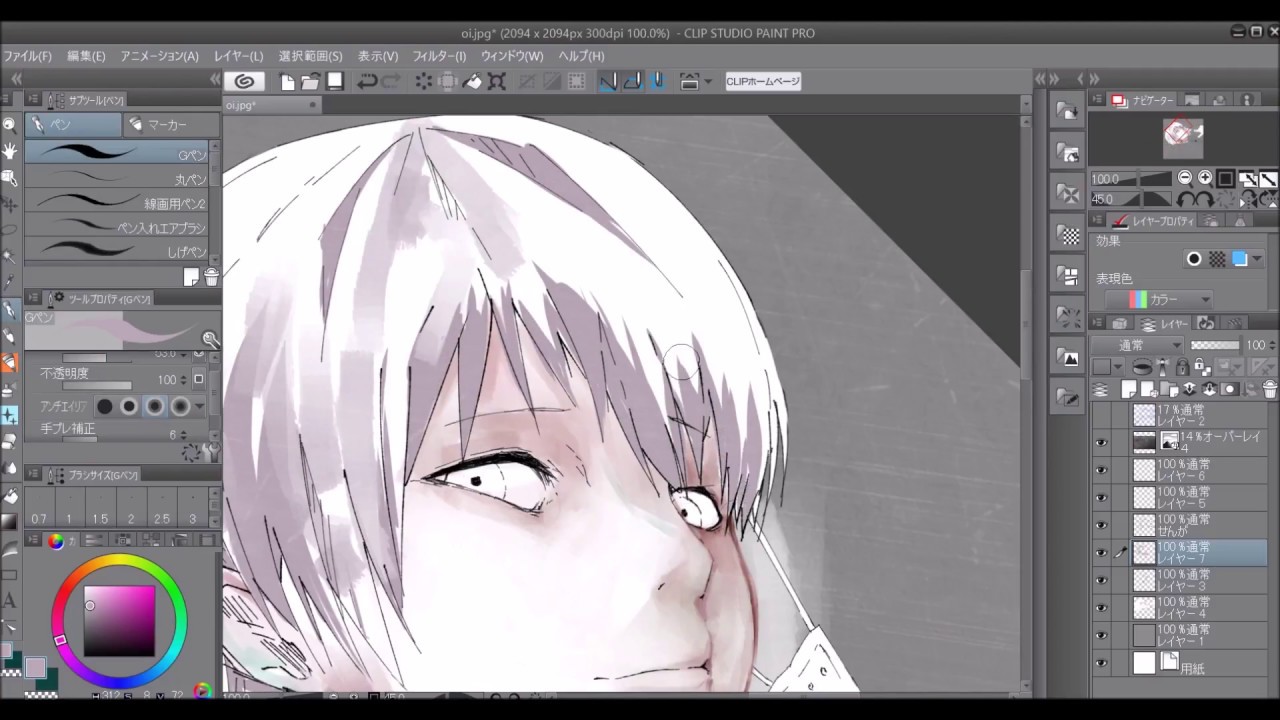Image resolution: width=1280 pixels, height=720 pixels.
Task: Adjust the layer opacity slider
Action: click(1215, 345)
